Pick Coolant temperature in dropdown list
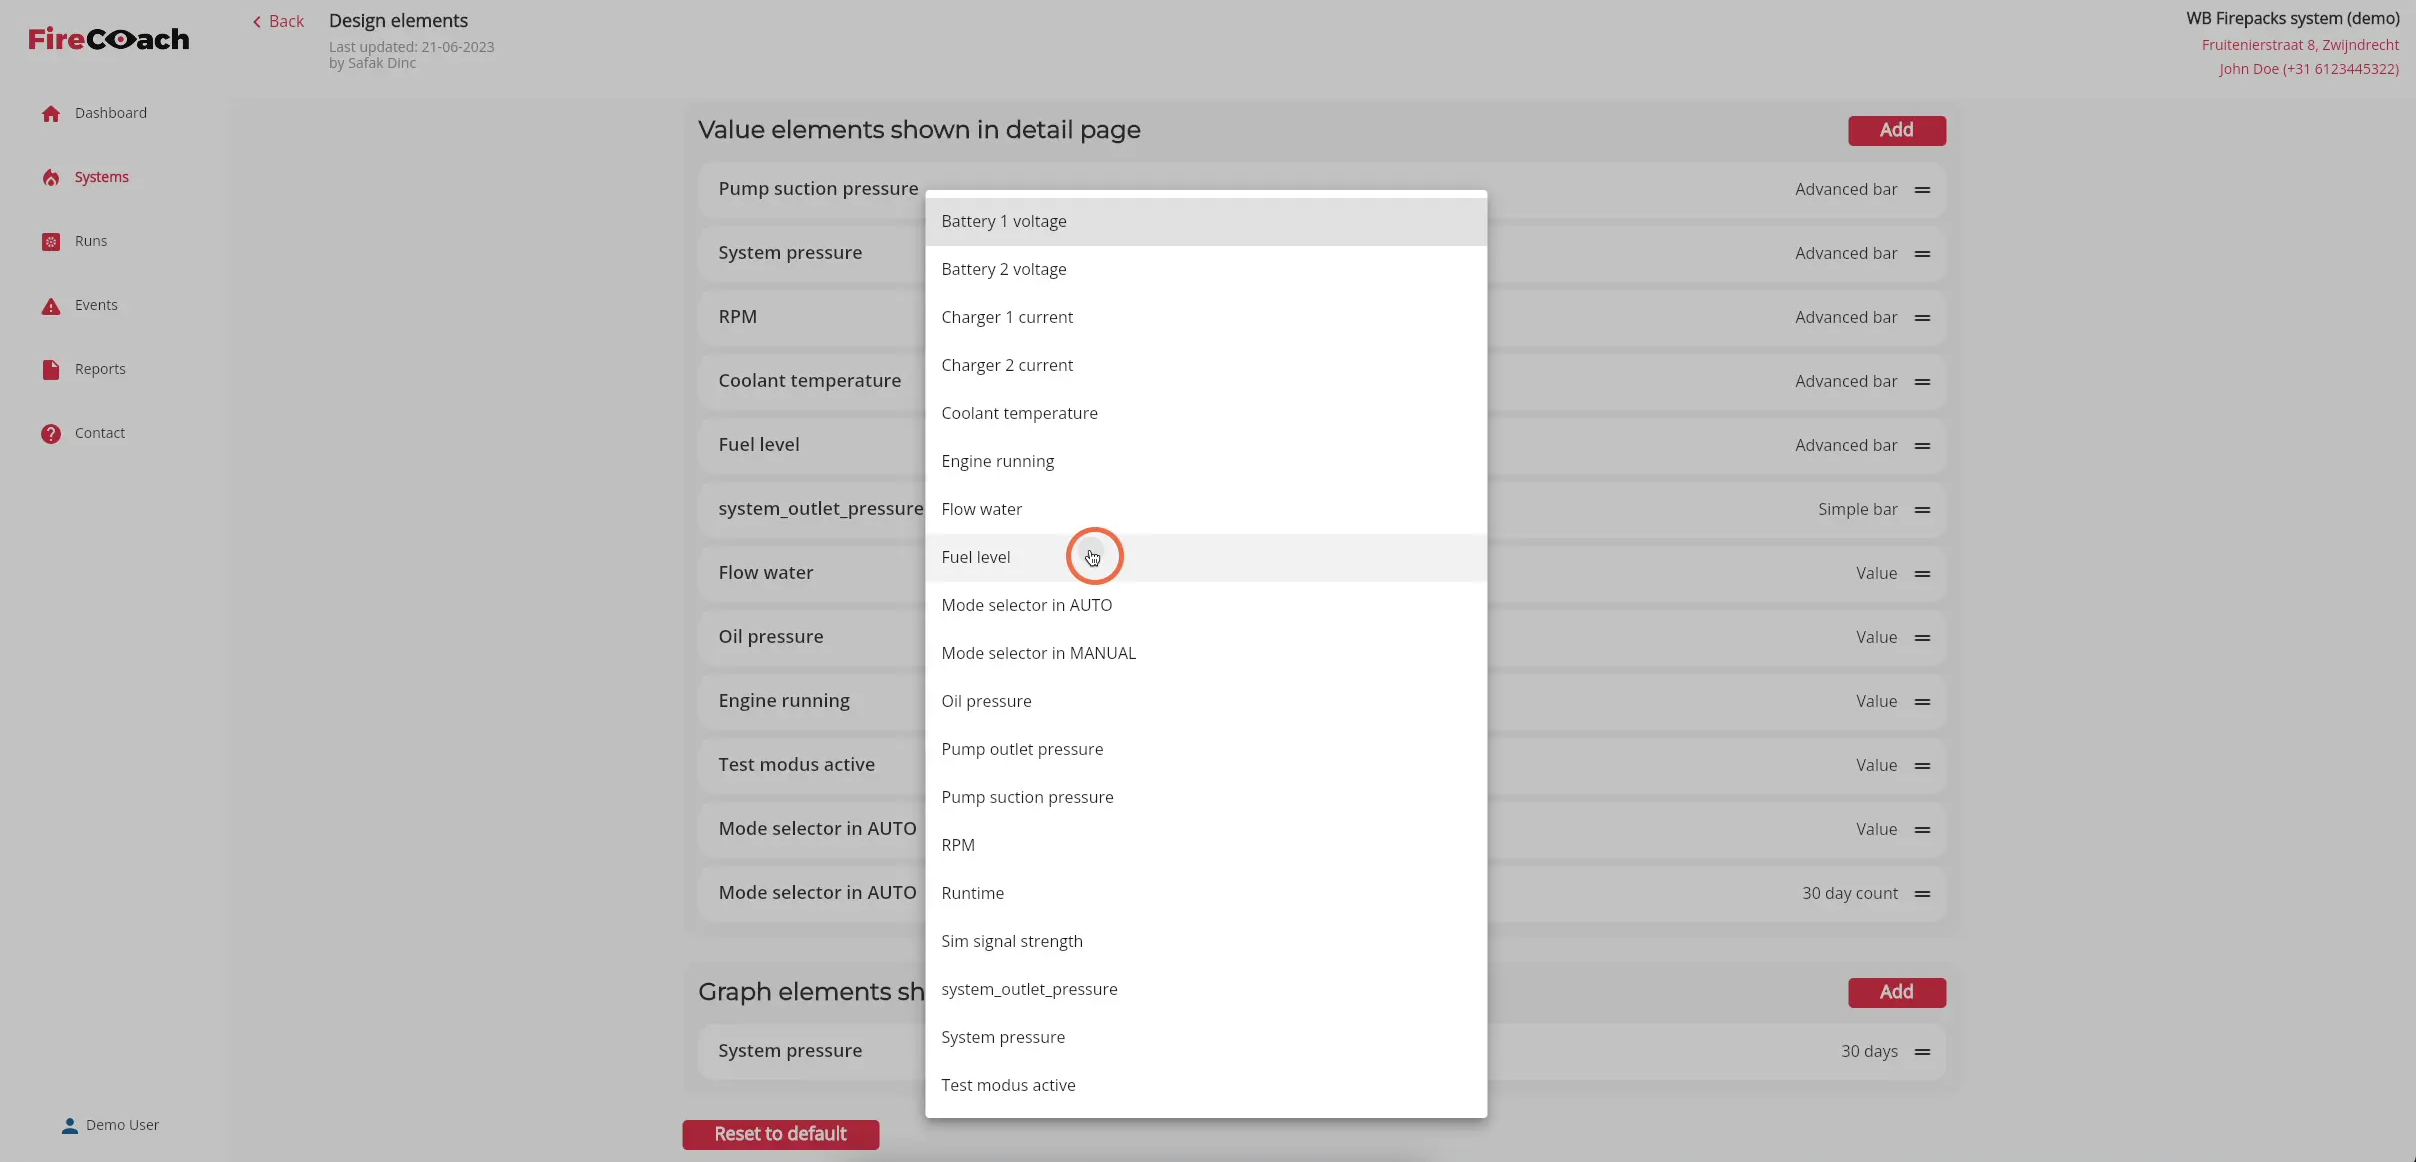The width and height of the screenshot is (2416, 1162). 1205,414
